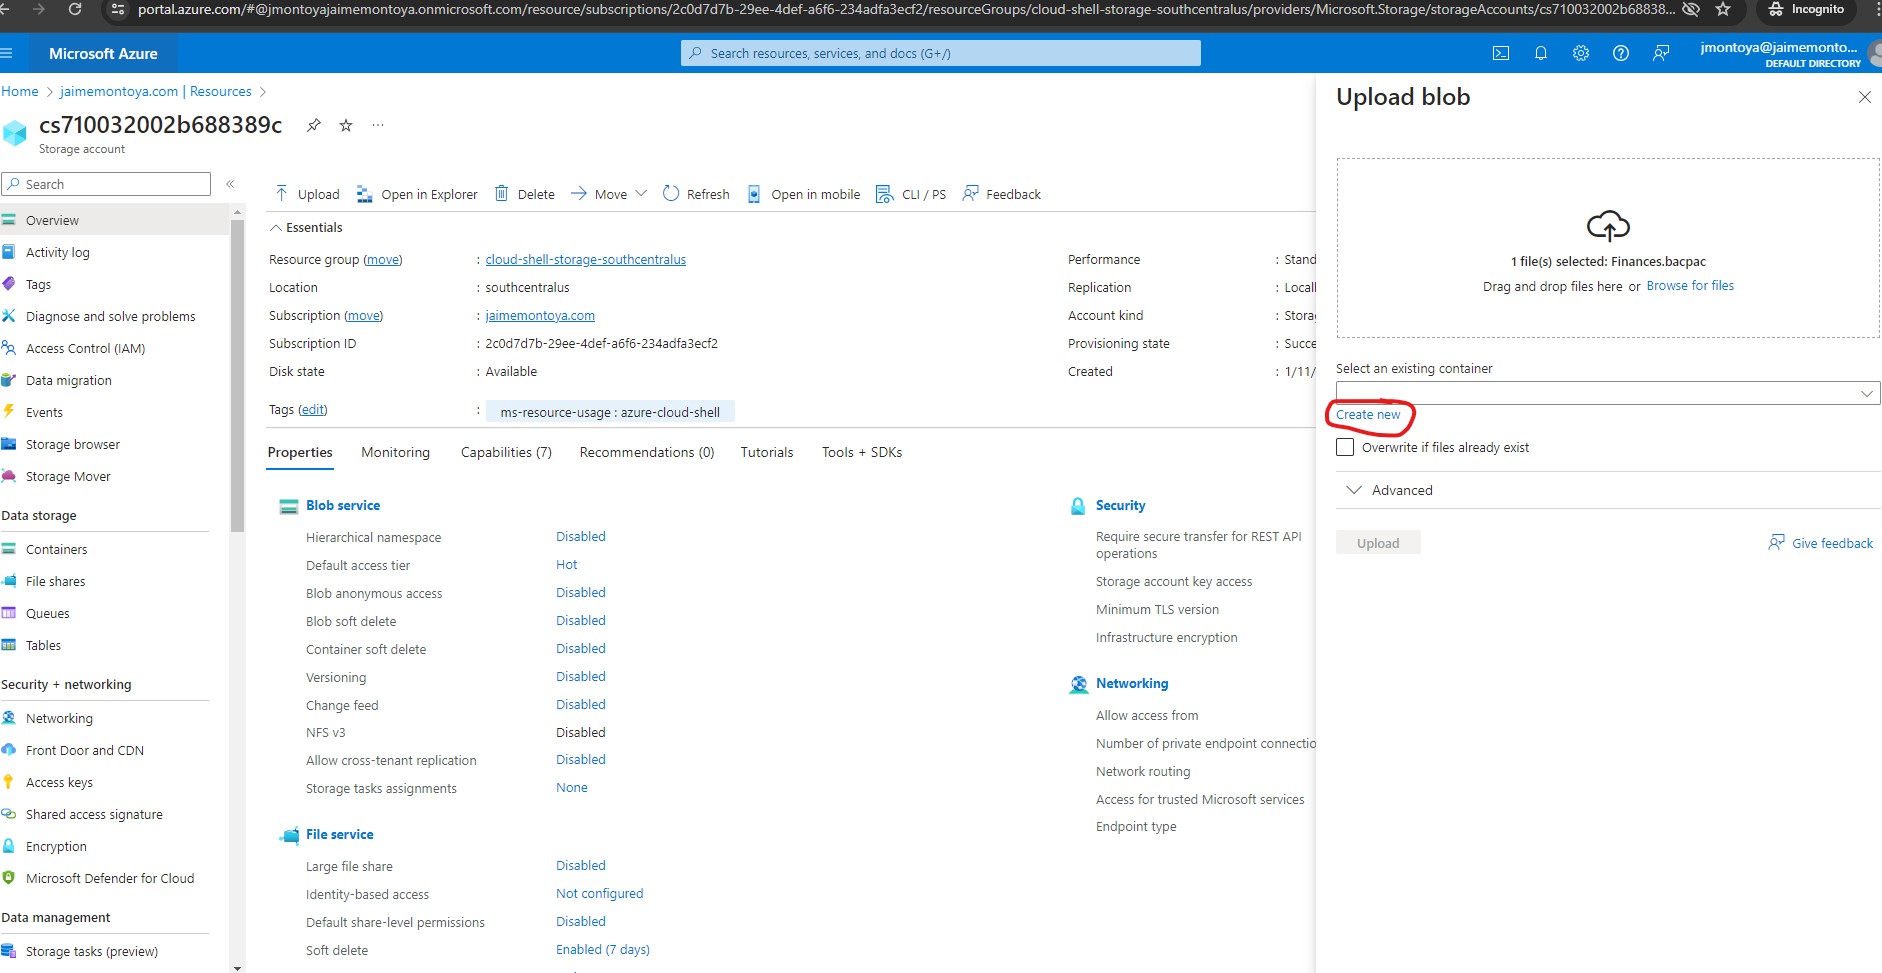Image resolution: width=1882 pixels, height=973 pixels.
Task: Select the Properties tab
Action: click(x=300, y=452)
